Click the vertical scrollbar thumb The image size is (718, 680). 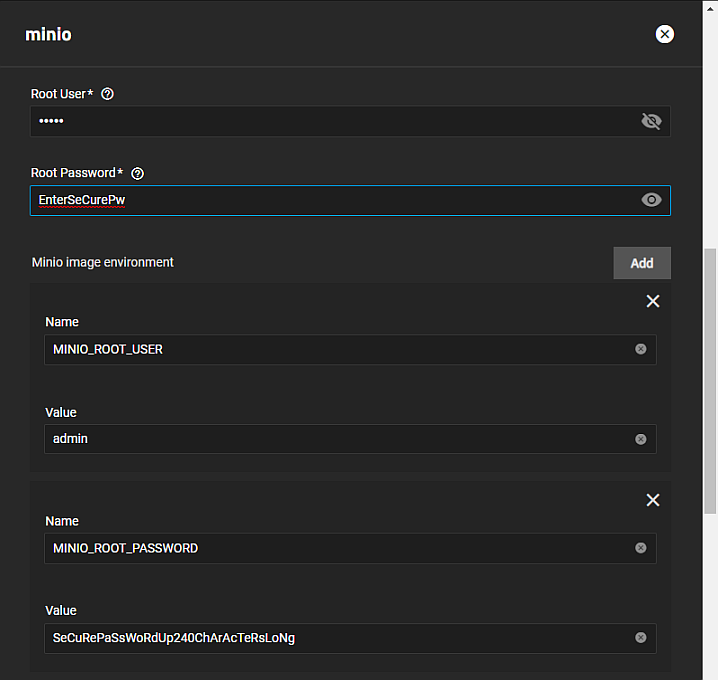click(x=710, y=380)
